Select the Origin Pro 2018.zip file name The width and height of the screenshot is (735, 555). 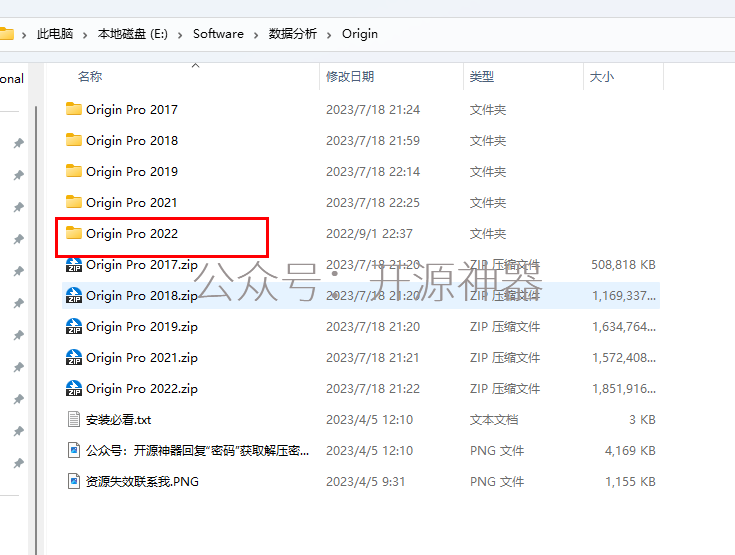[142, 296]
